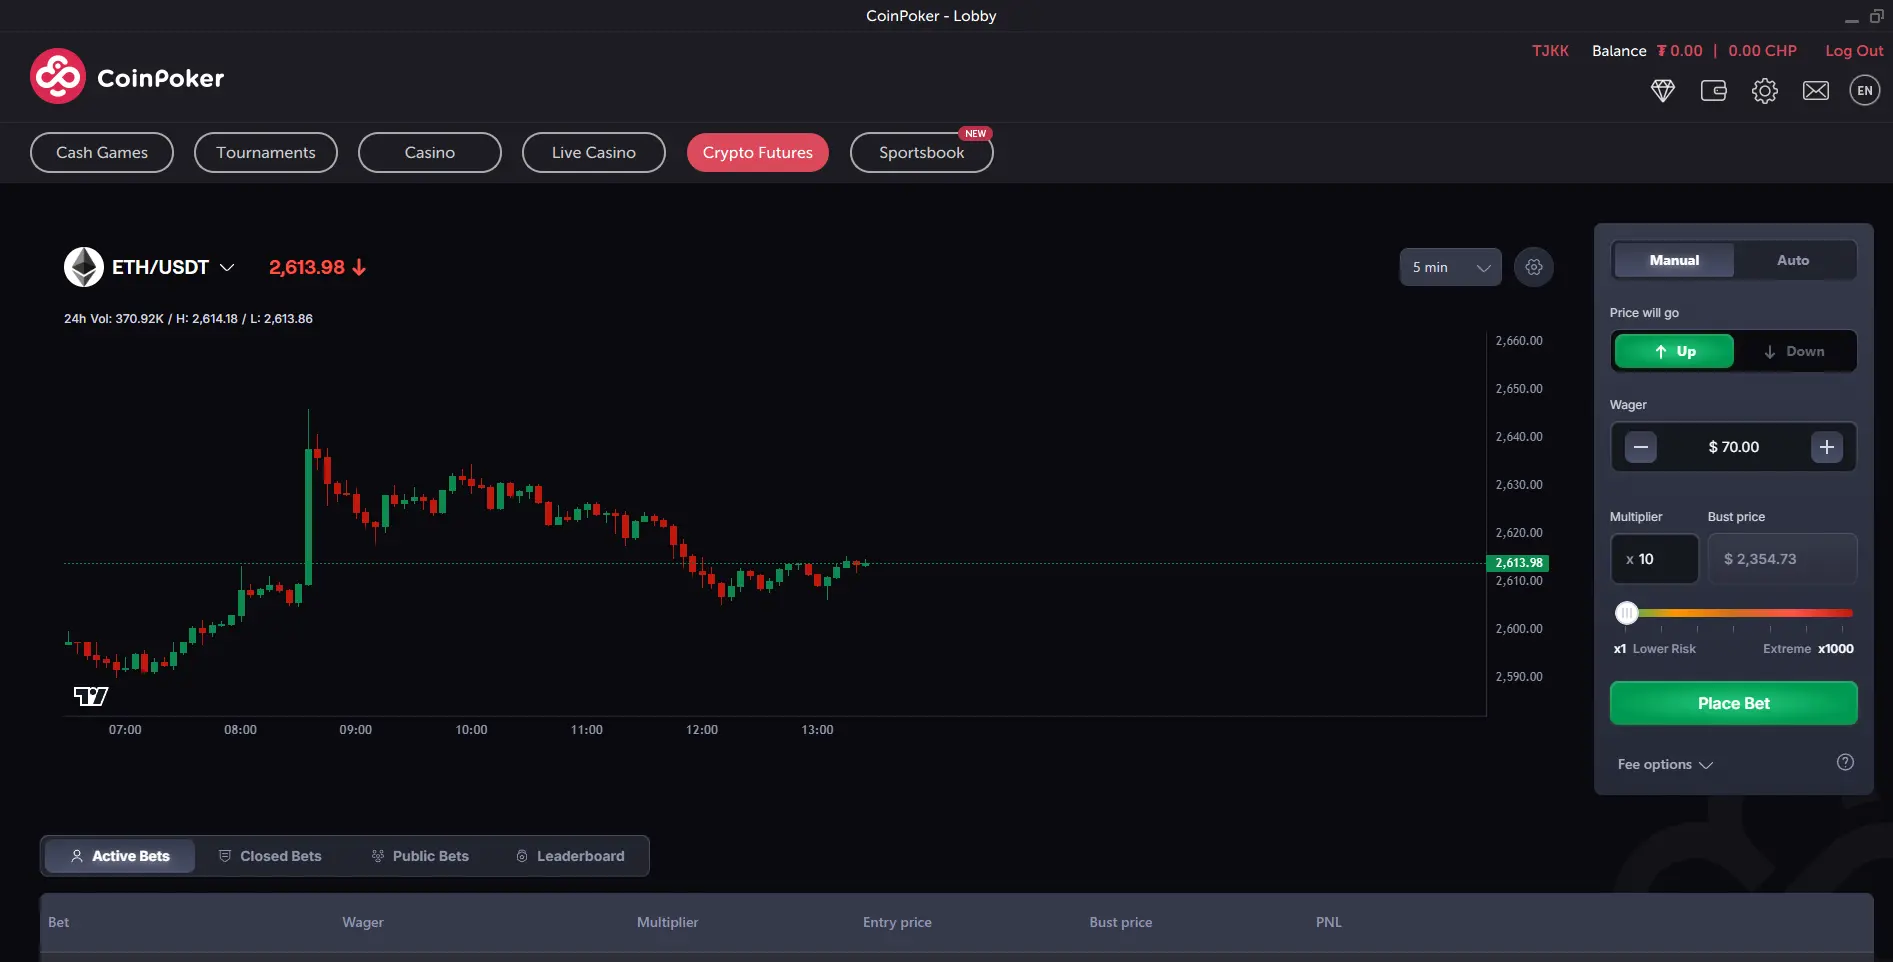Click the minus button to decrease wager
The image size is (1893, 962).
(x=1640, y=447)
